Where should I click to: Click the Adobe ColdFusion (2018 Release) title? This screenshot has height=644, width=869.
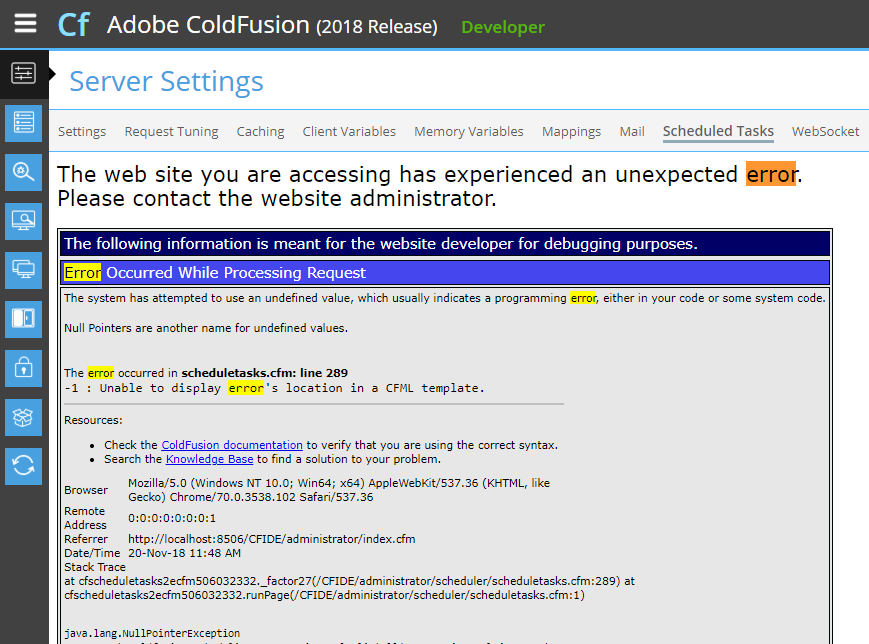tap(272, 25)
